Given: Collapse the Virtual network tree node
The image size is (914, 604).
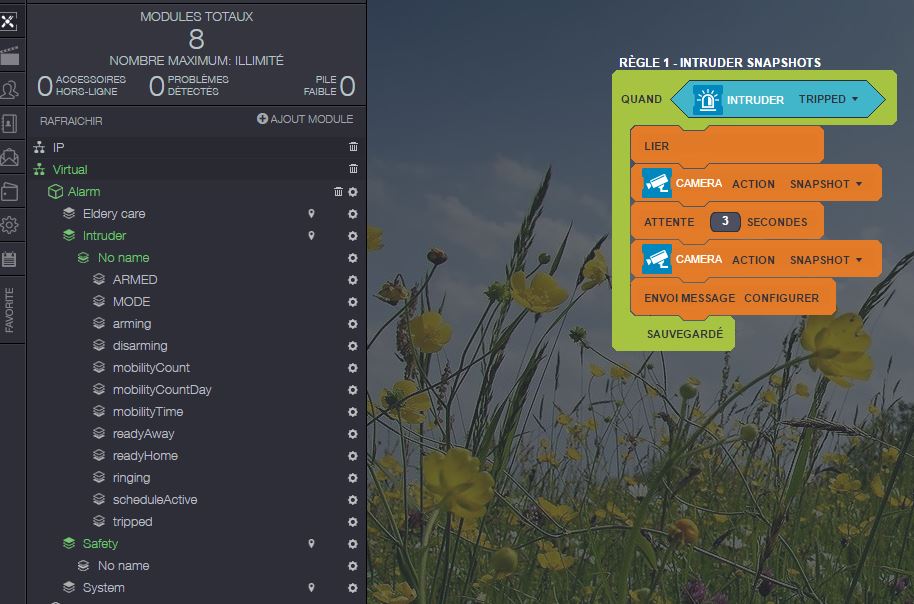Looking at the screenshot, I should [x=40, y=170].
